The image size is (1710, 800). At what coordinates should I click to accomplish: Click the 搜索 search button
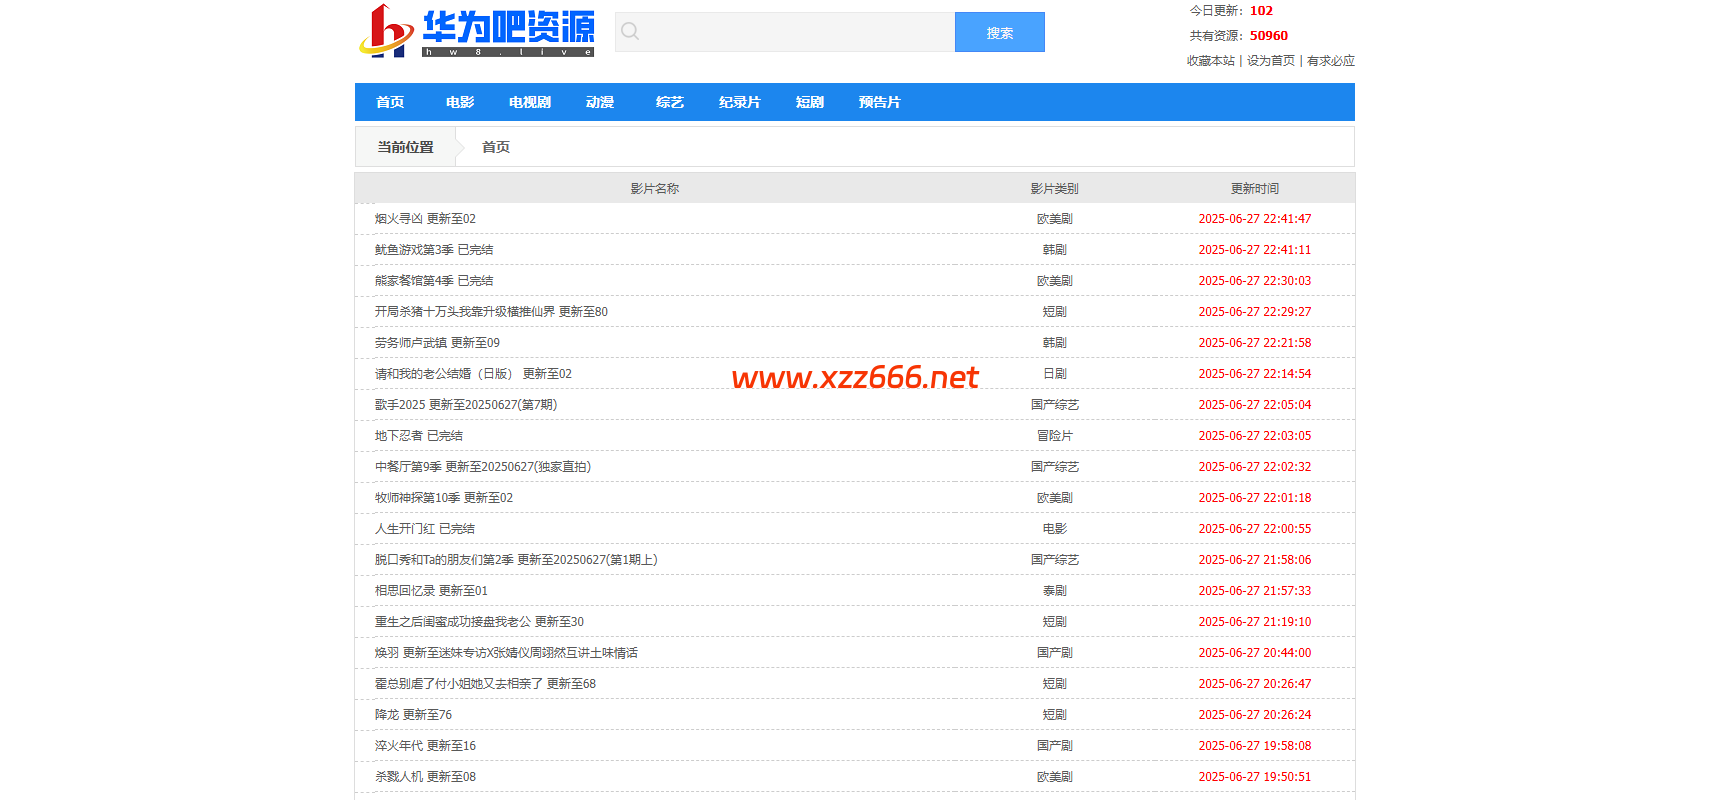[x=1000, y=32]
